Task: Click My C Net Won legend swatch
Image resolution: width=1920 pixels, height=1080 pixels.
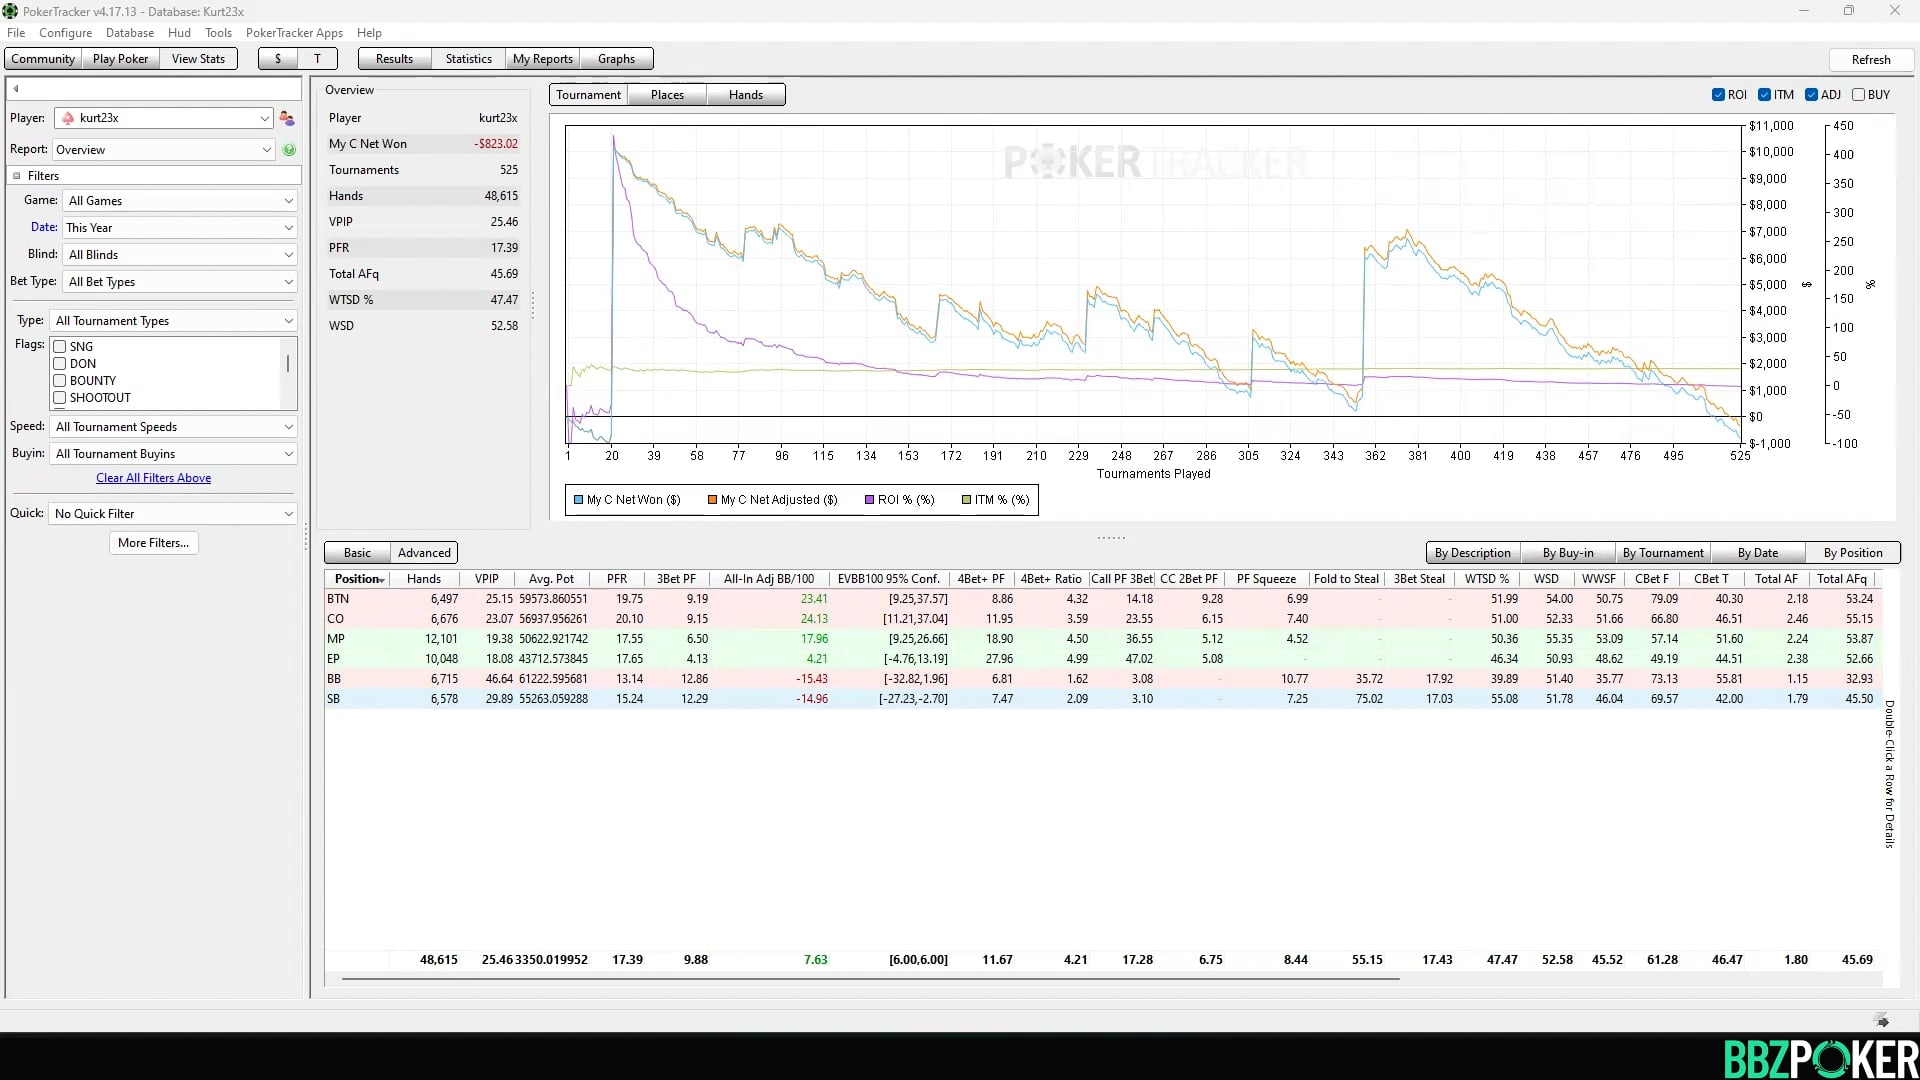Action: [579, 500]
